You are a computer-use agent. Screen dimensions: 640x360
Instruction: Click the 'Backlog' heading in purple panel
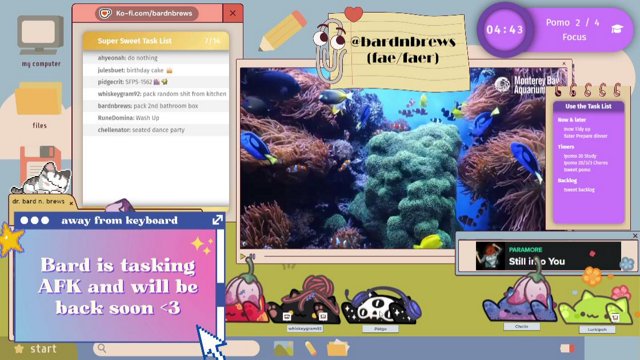567,180
